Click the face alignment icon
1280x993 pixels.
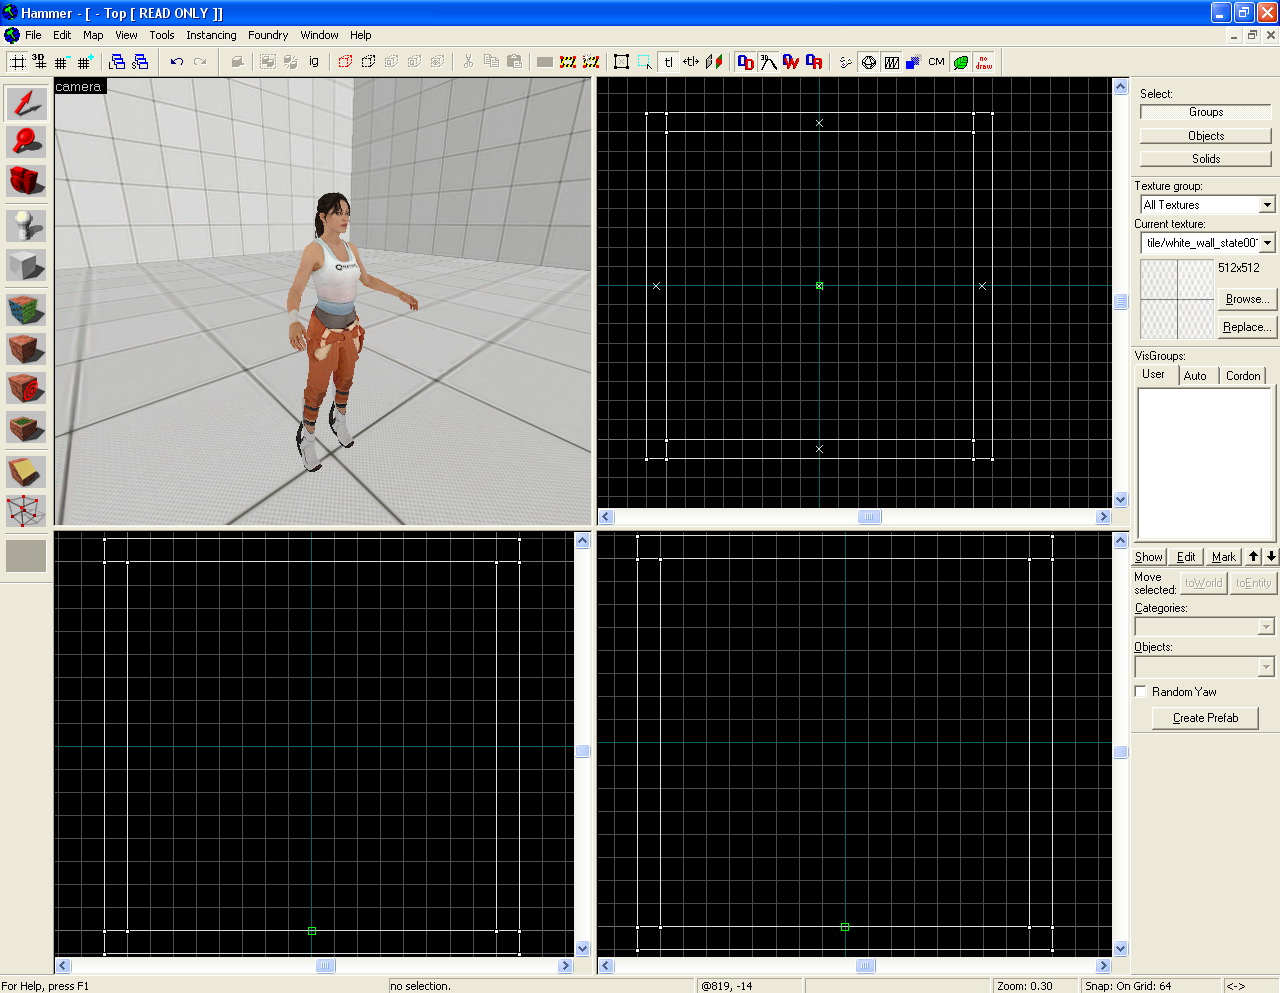point(714,62)
